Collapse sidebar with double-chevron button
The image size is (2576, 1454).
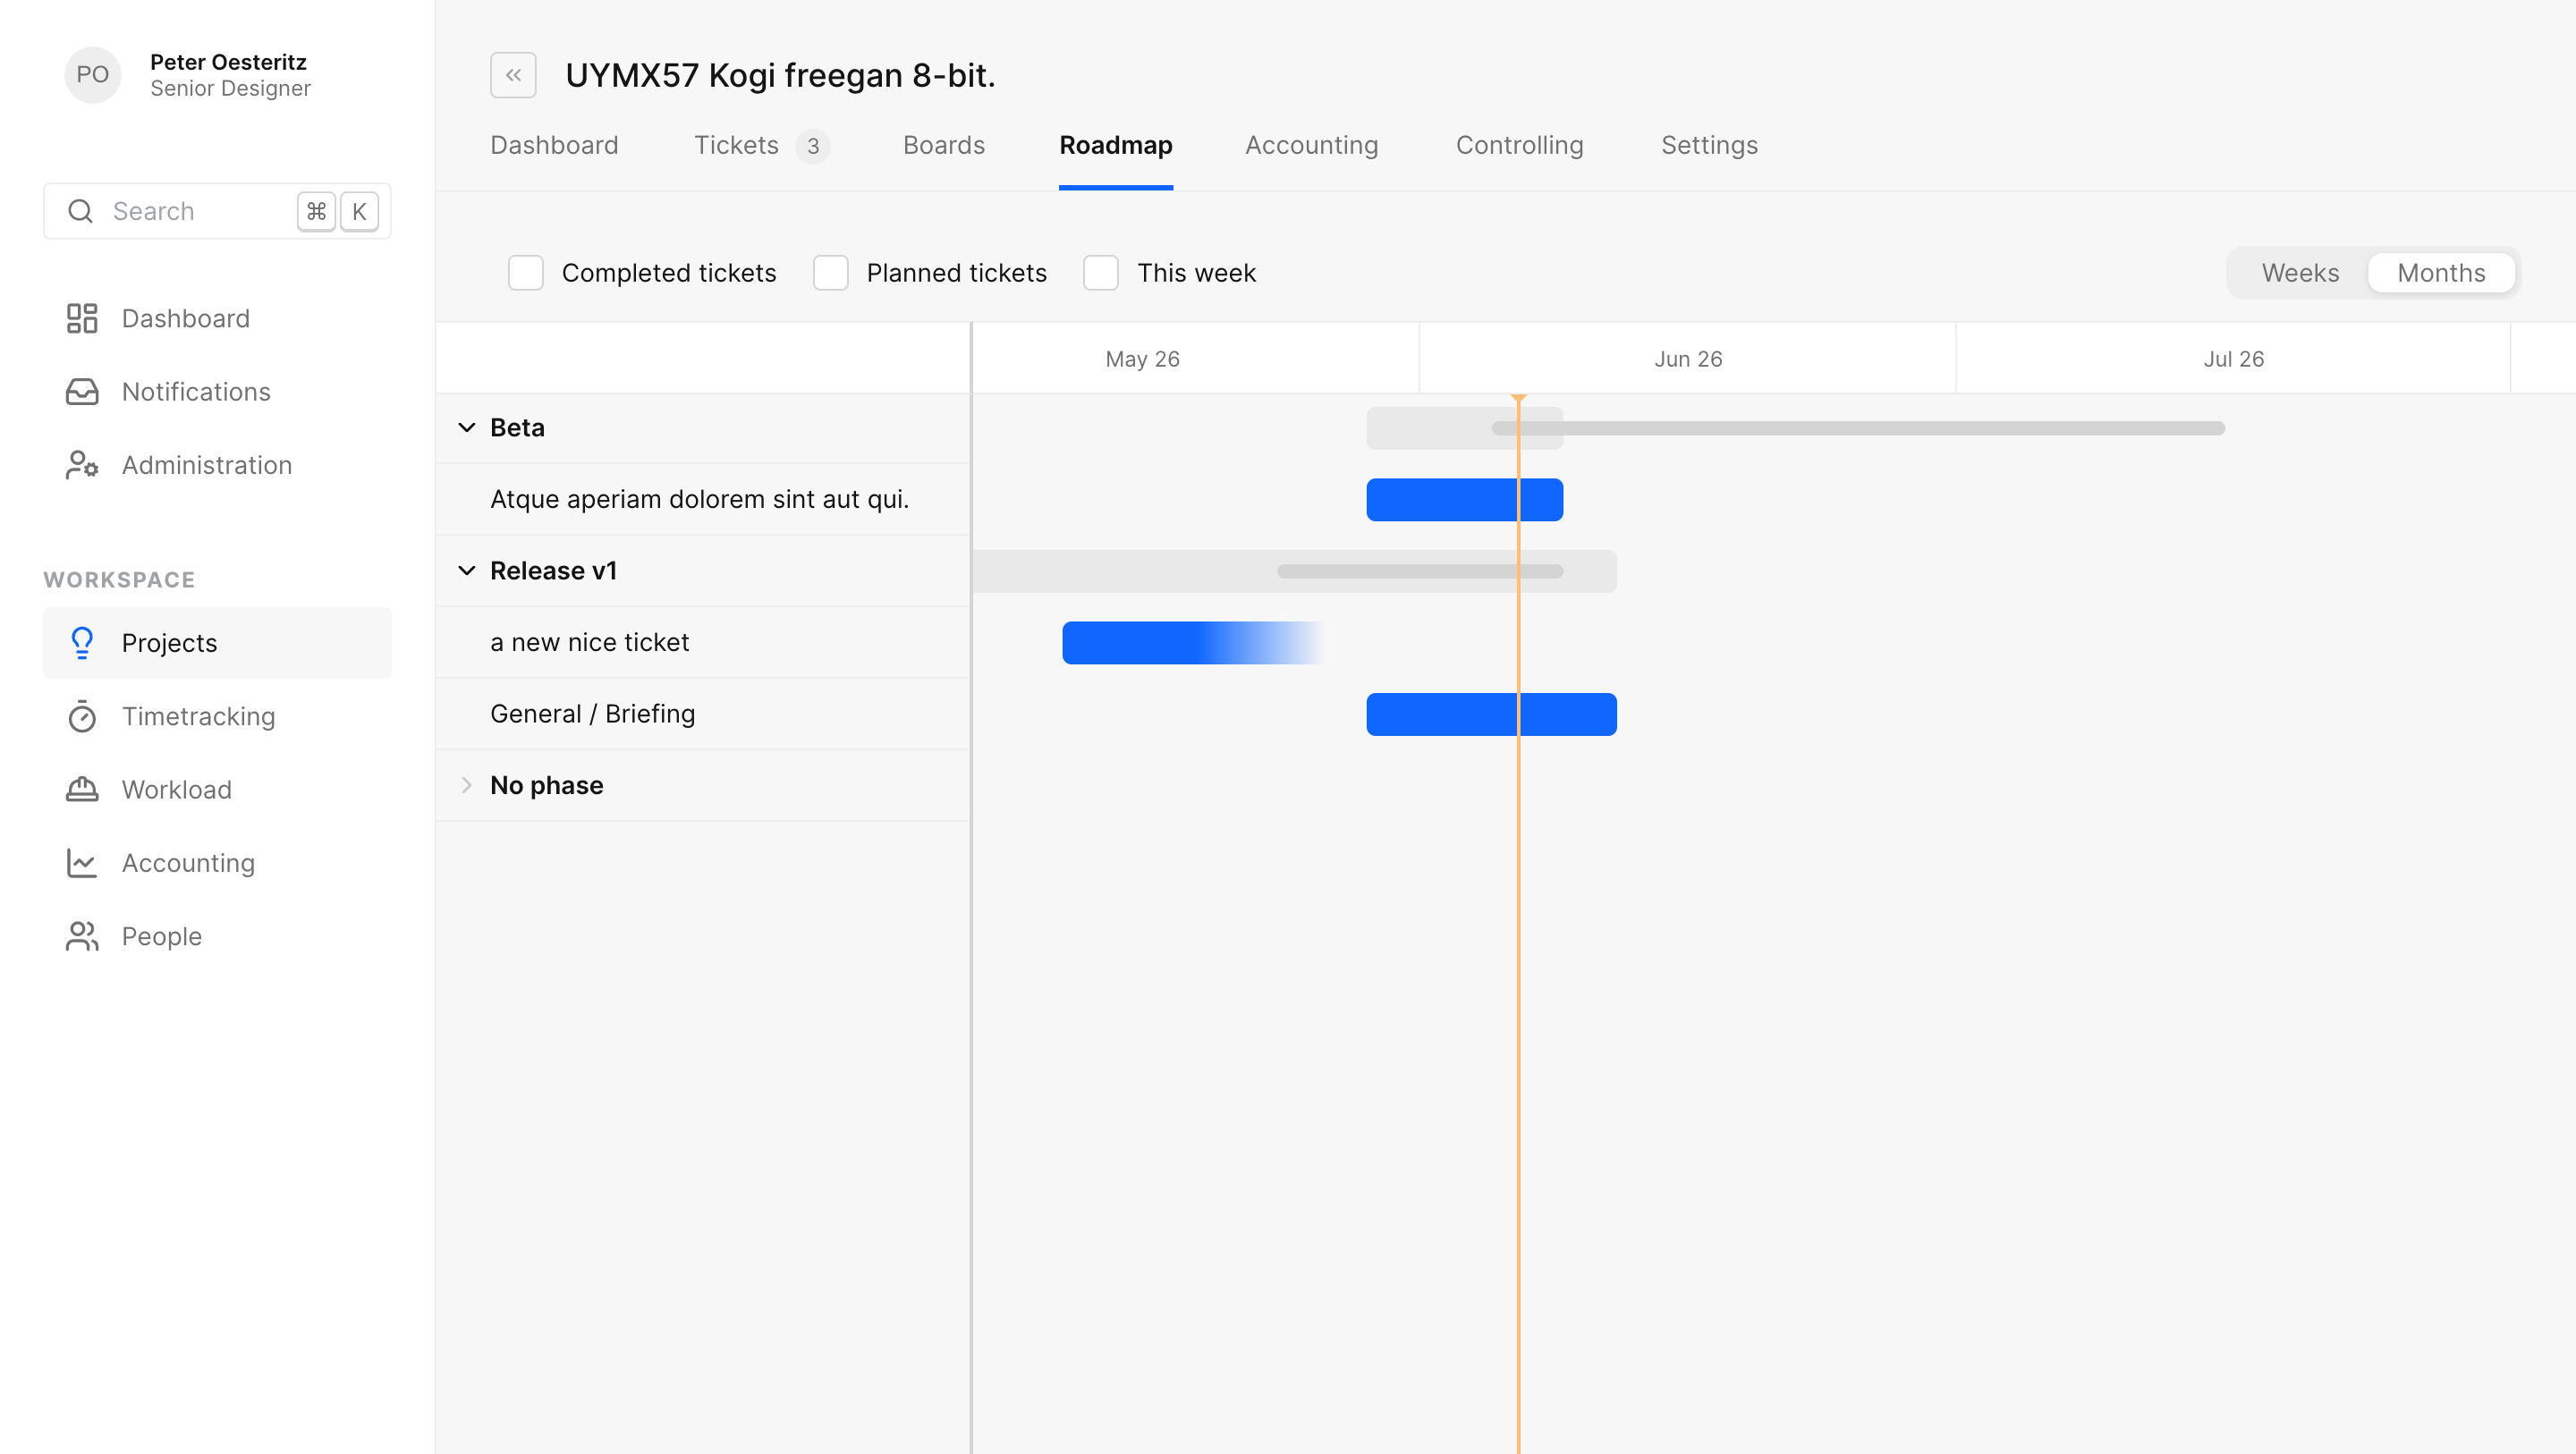pos(513,75)
